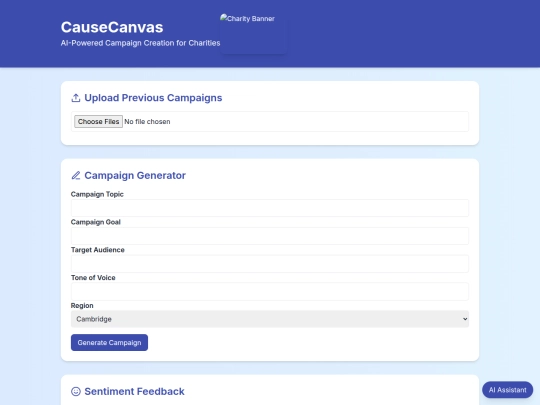Image resolution: width=540 pixels, height=405 pixels.
Task: Focus the Campaign Goal input field
Action: pos(270,236)
